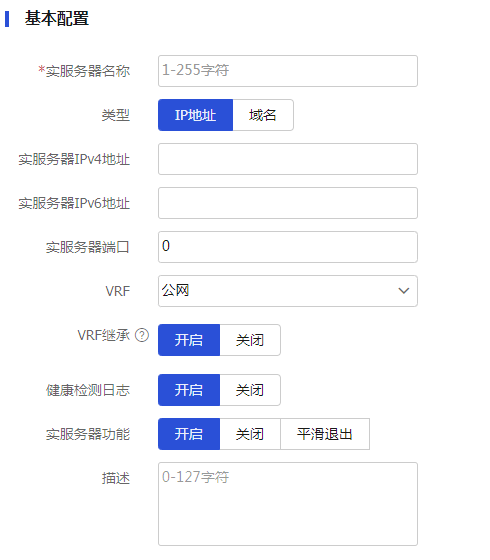Viewport: 490px width, 560px height.
Task: Select IP地址 as the server type
Action: 195,115
